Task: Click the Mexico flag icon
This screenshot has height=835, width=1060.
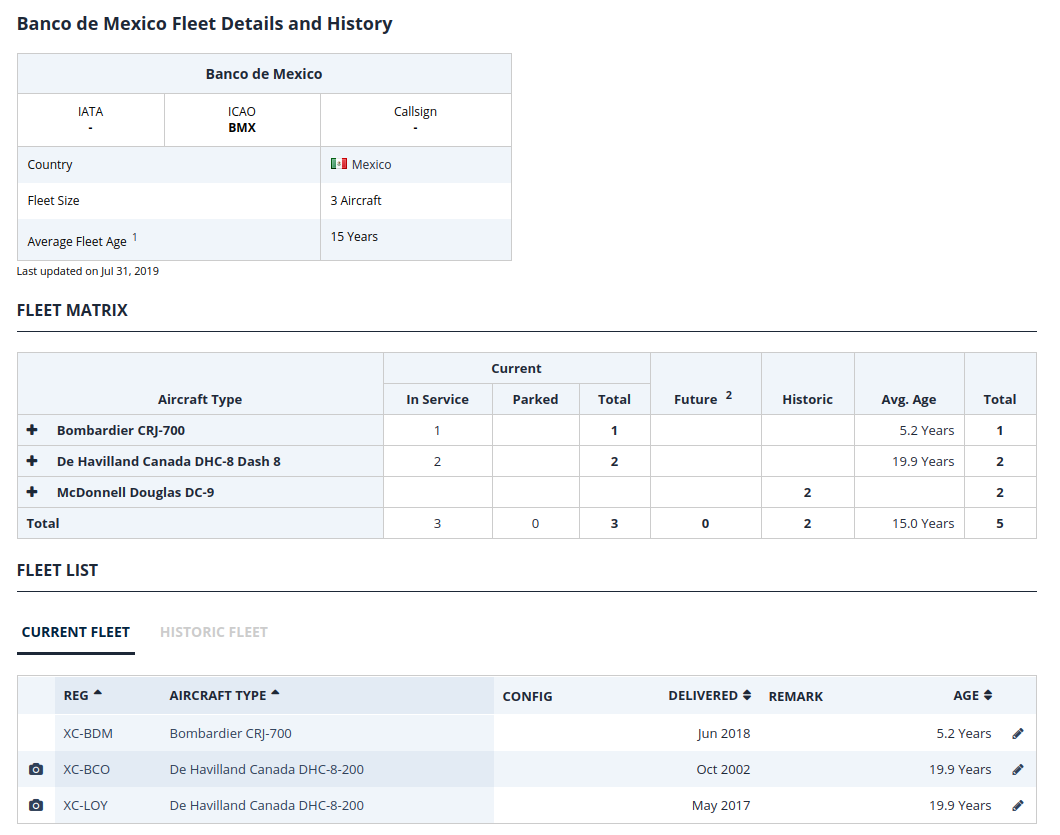Action: (x=339, y=164)
